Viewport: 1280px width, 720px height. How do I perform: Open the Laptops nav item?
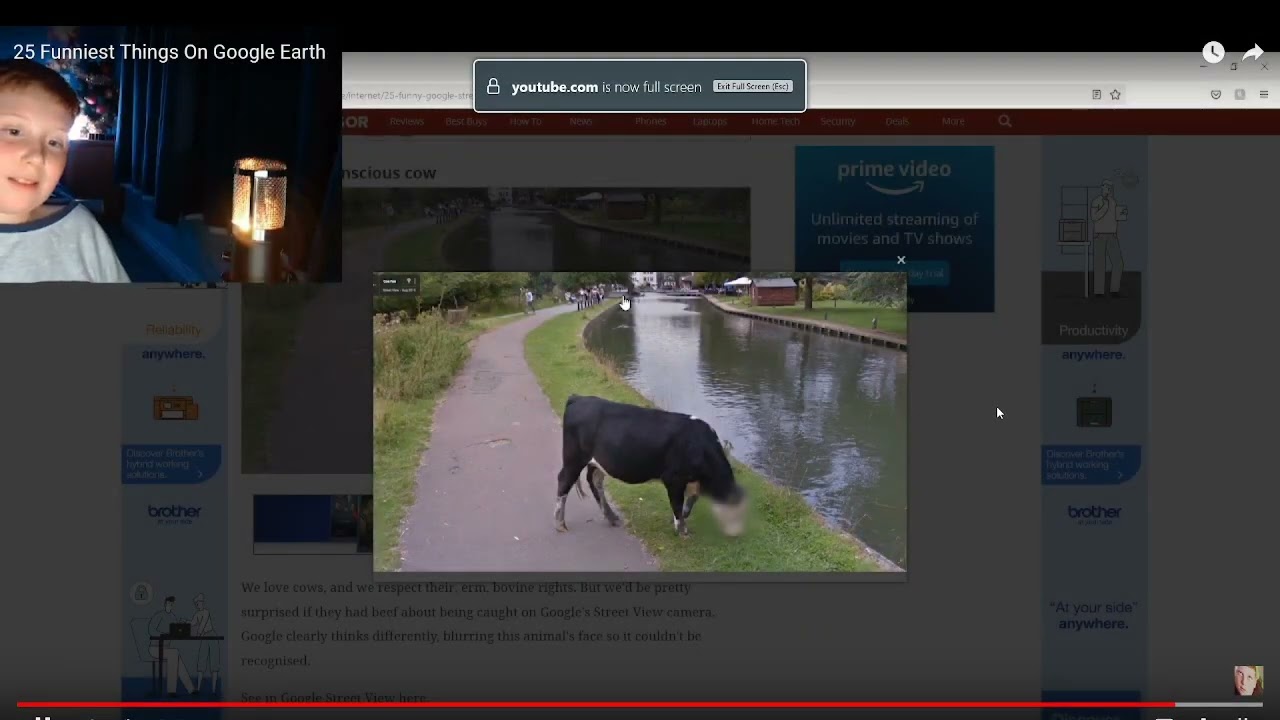tap(710, 121)
